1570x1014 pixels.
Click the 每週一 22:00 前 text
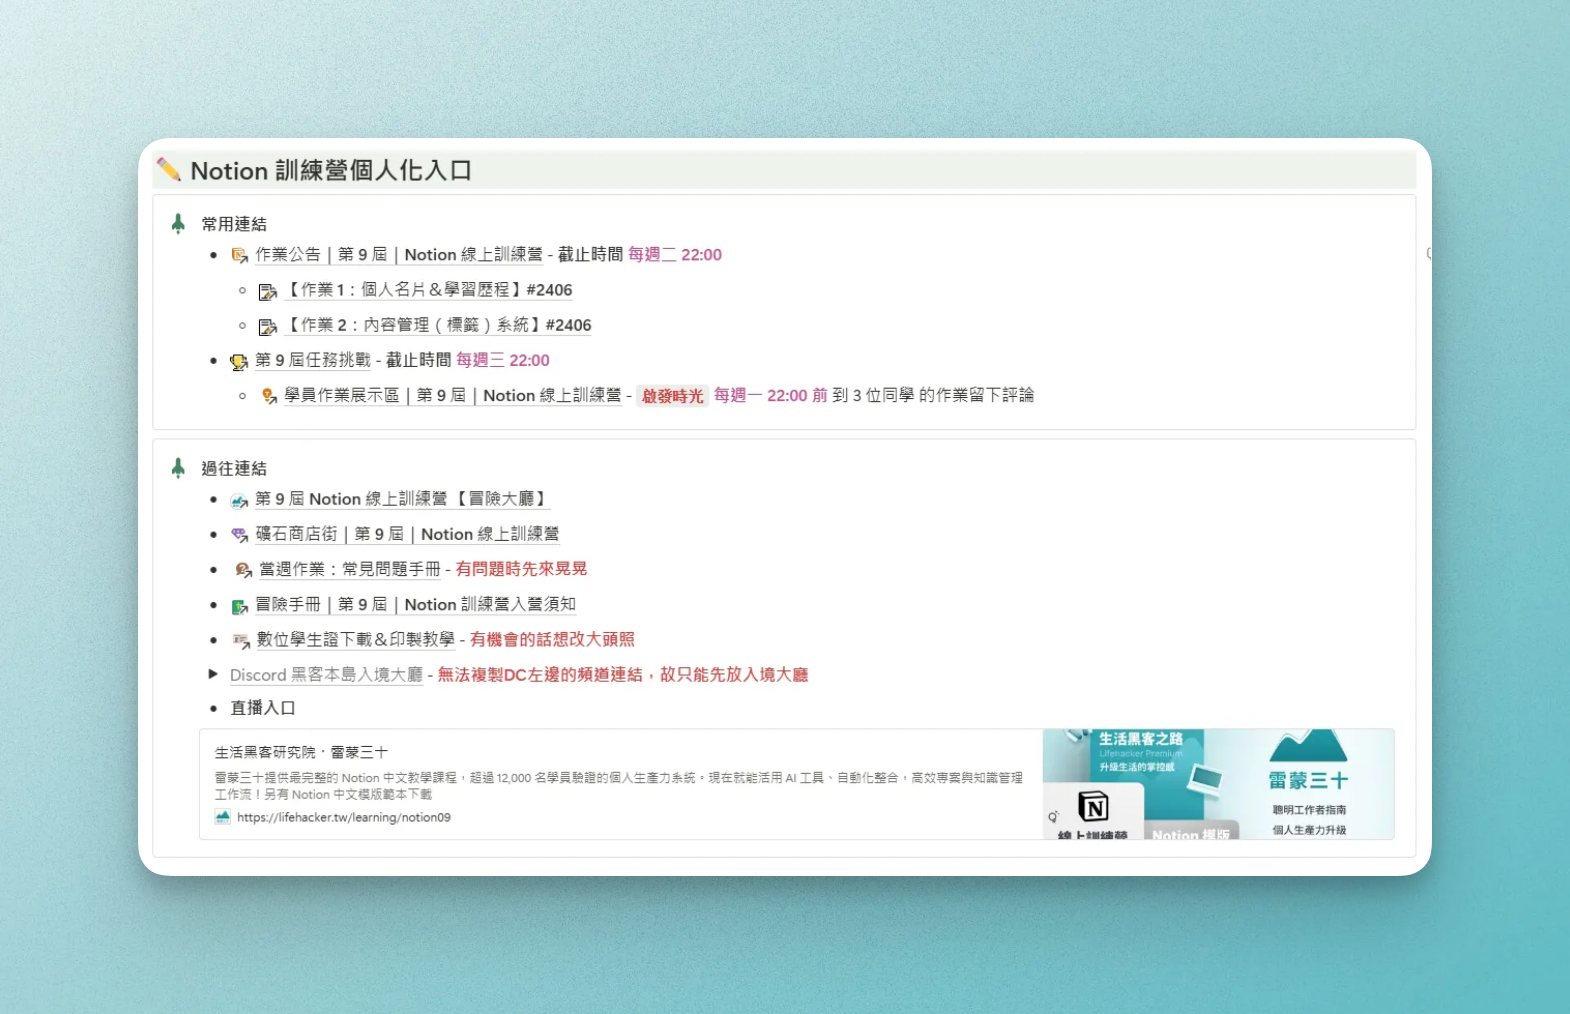point(771,395)
